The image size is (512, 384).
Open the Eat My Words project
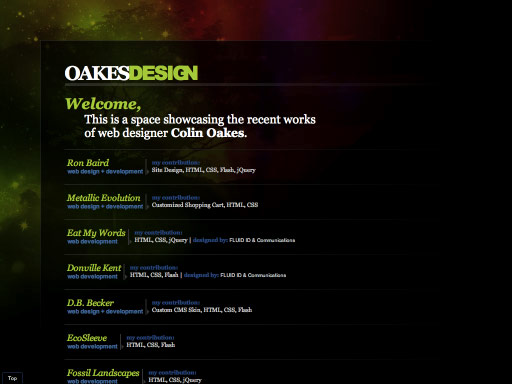pyautogui.click(x=96, y=233)
